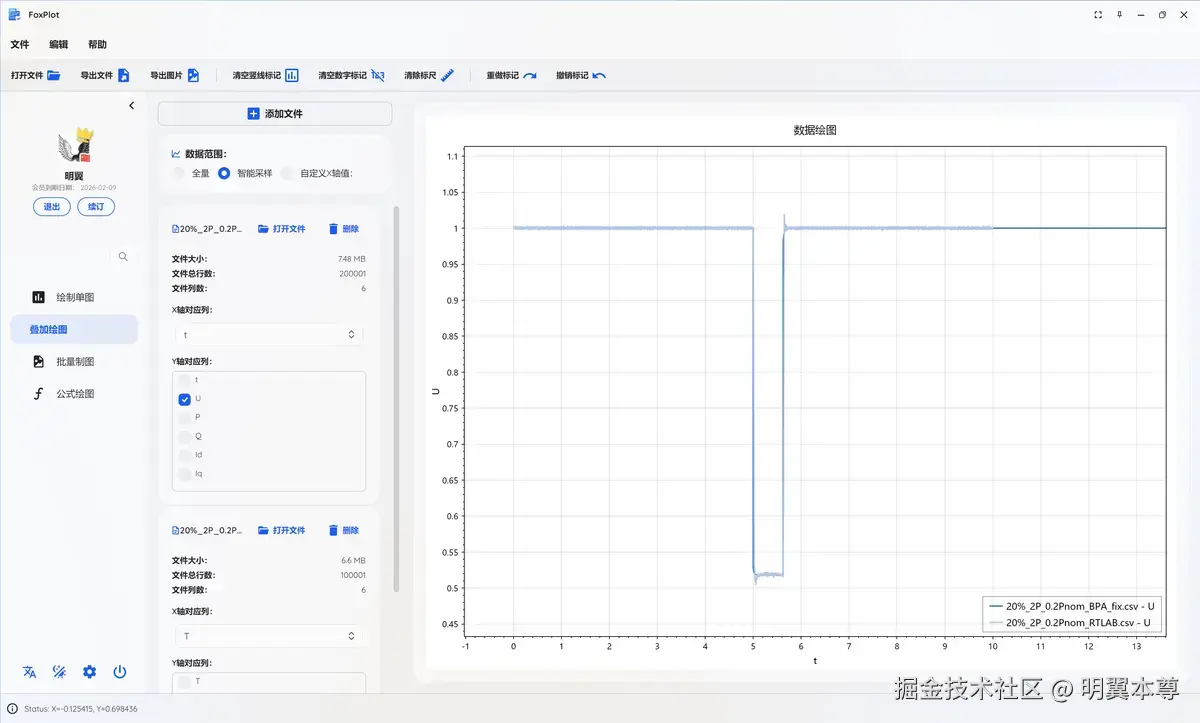This screenshot has height=723, width=1200.
Task: Click the 添加文件 add file button
Action: pos(275,114)
